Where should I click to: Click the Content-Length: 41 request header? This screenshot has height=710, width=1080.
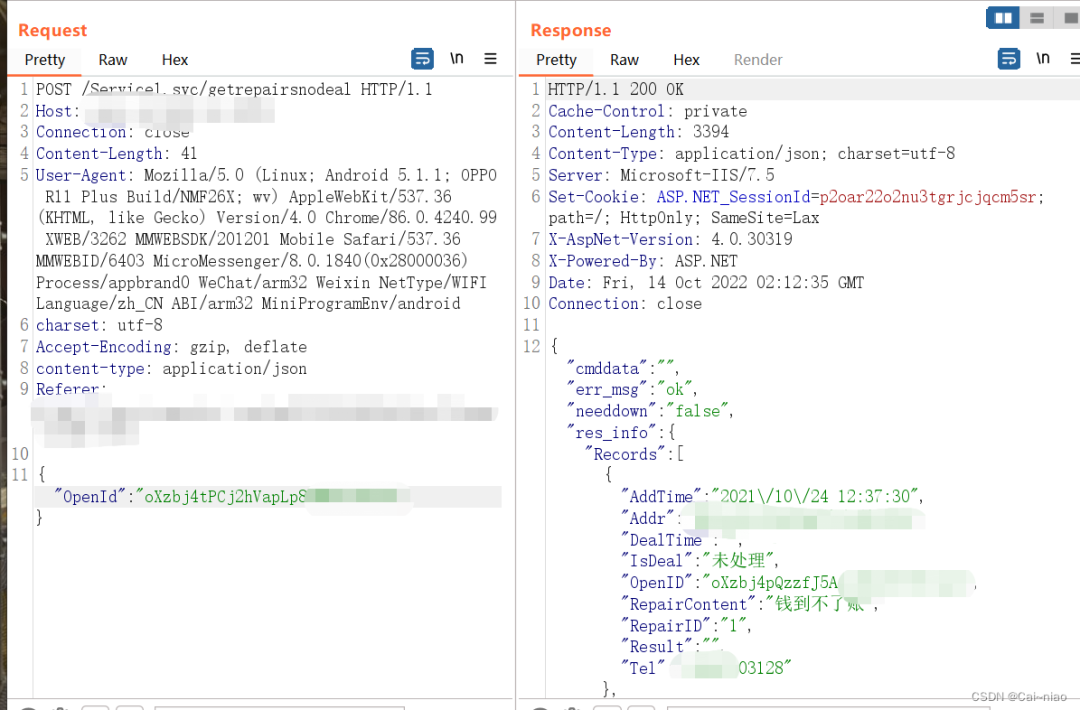point(116,153)
